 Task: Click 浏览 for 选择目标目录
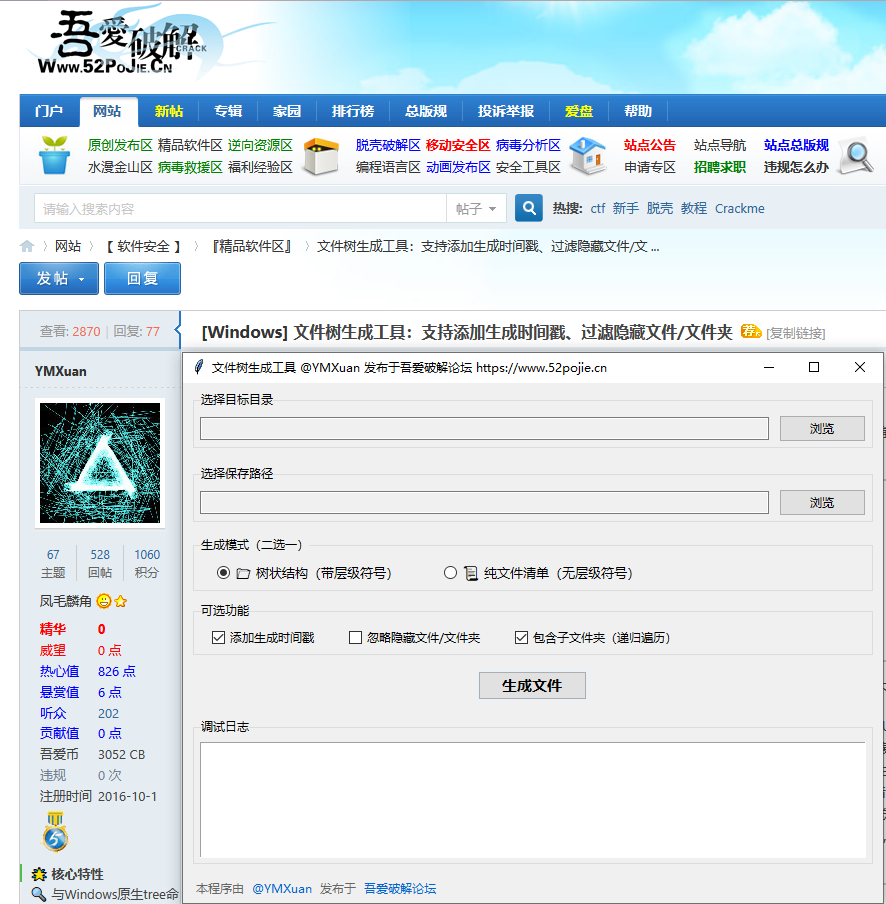click(x=822, y=428)
